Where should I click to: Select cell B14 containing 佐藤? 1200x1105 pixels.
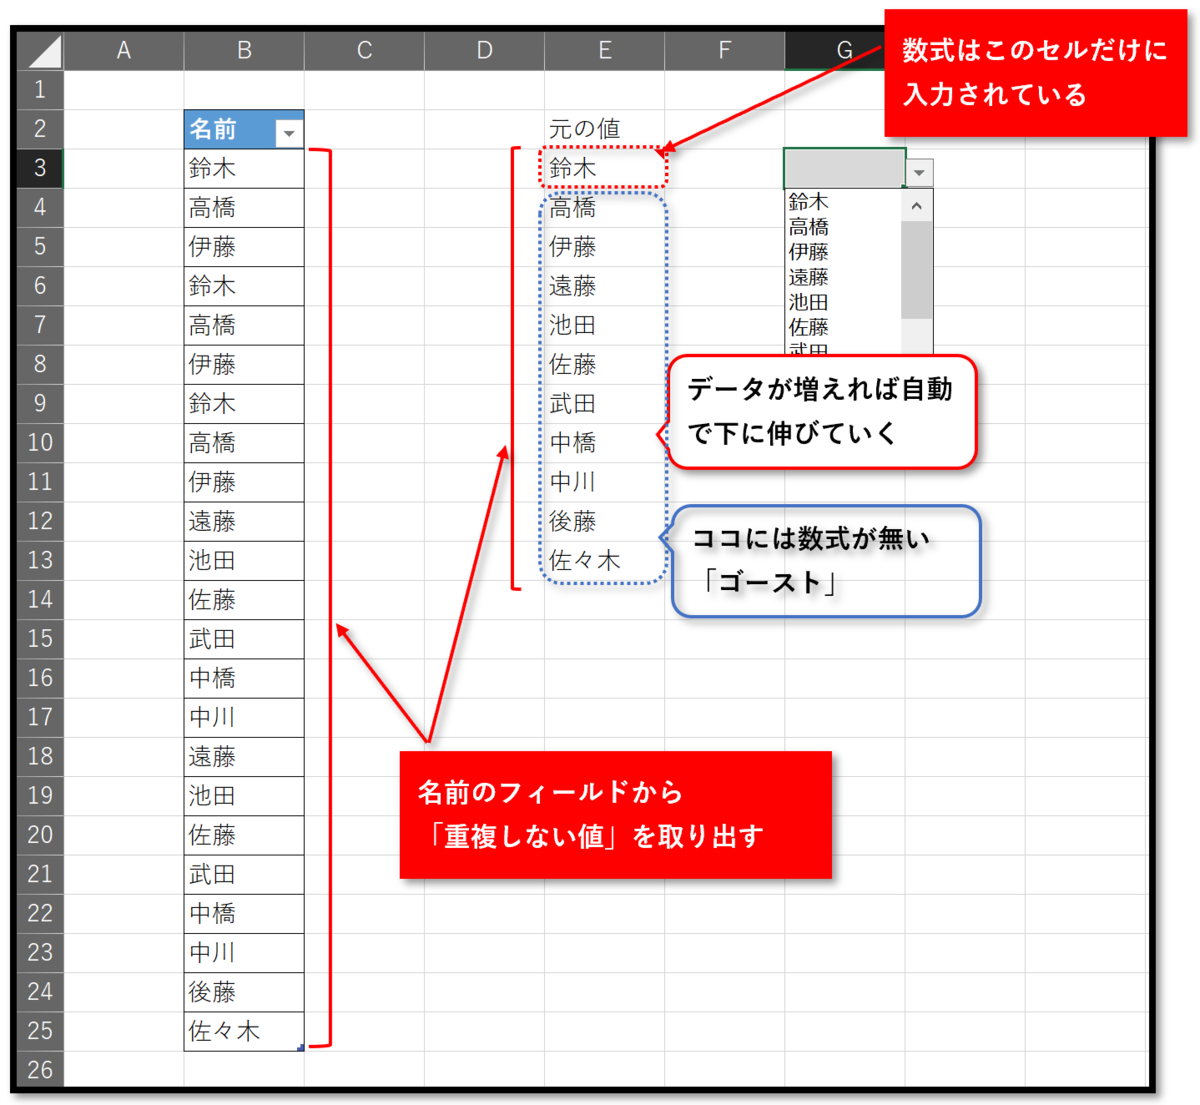point(244,599)
